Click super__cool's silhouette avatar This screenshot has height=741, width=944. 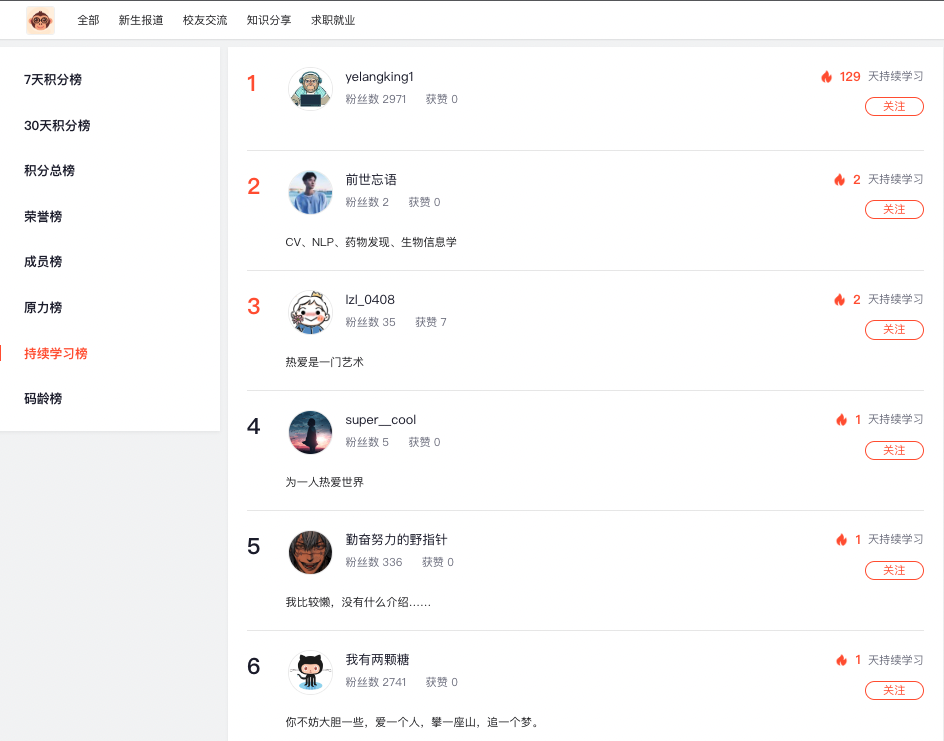310,432
